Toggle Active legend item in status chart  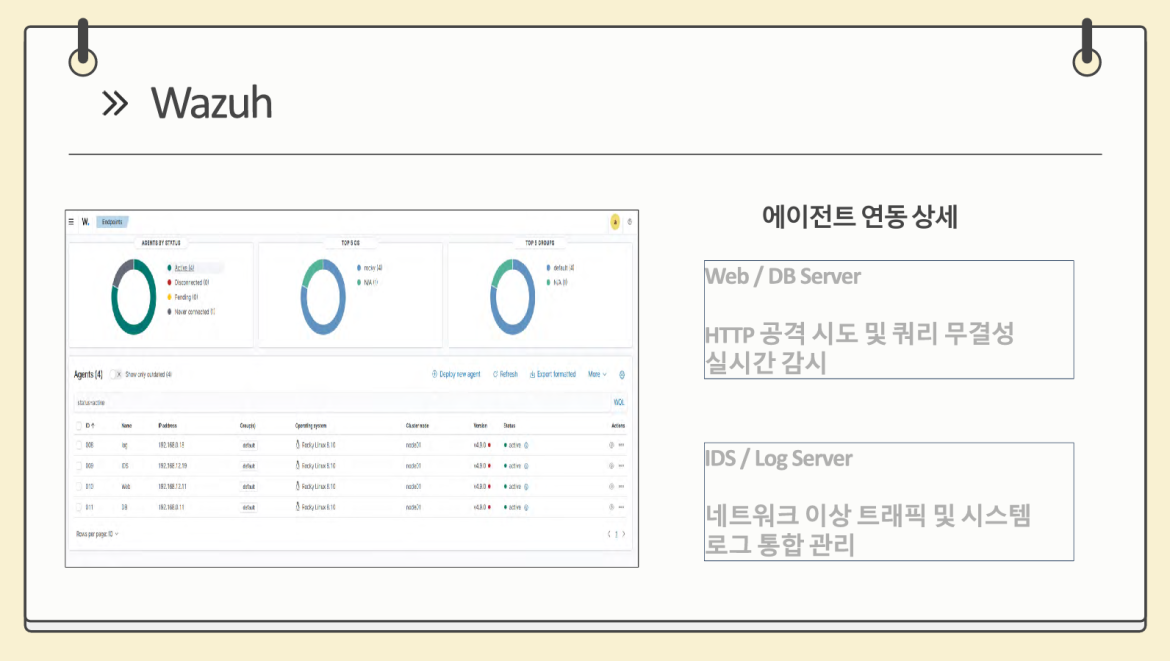click(181, 268)
